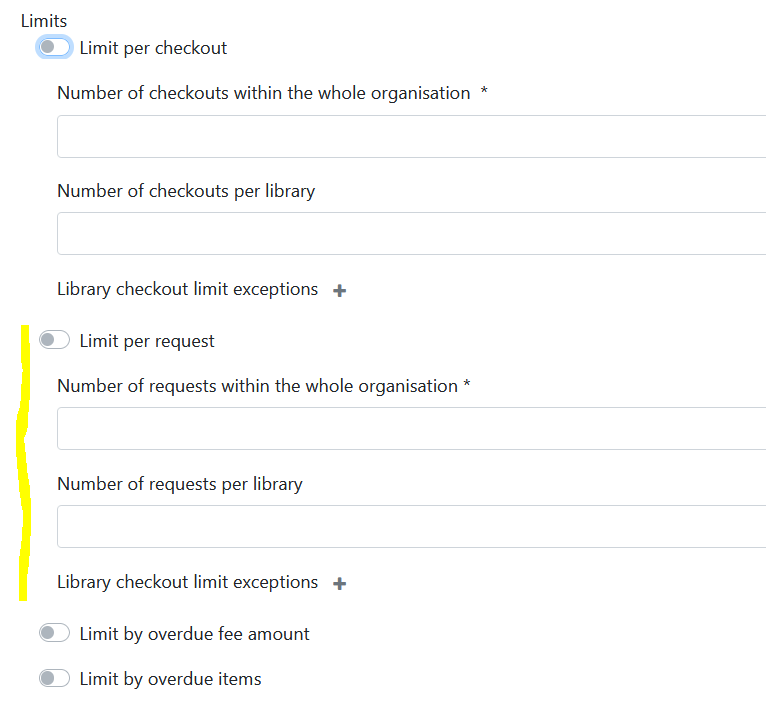Click the "Limit per request" label text
This screenshot has width=766, height=708.
pyautogui.click(x=147, y=341)
